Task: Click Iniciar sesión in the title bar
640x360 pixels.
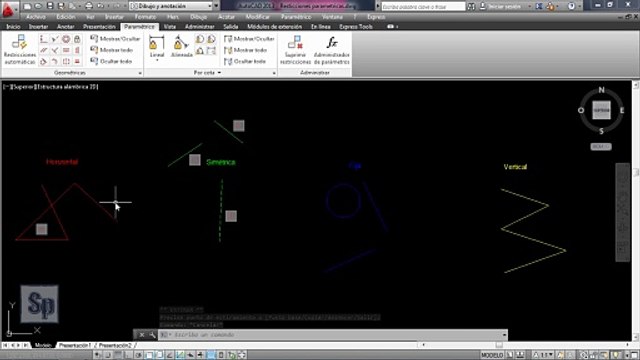Action: [x=503, y=6]
